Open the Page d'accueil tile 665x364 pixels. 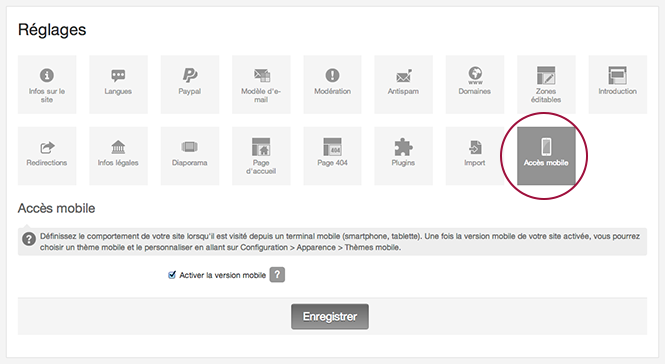pos(261,156)
